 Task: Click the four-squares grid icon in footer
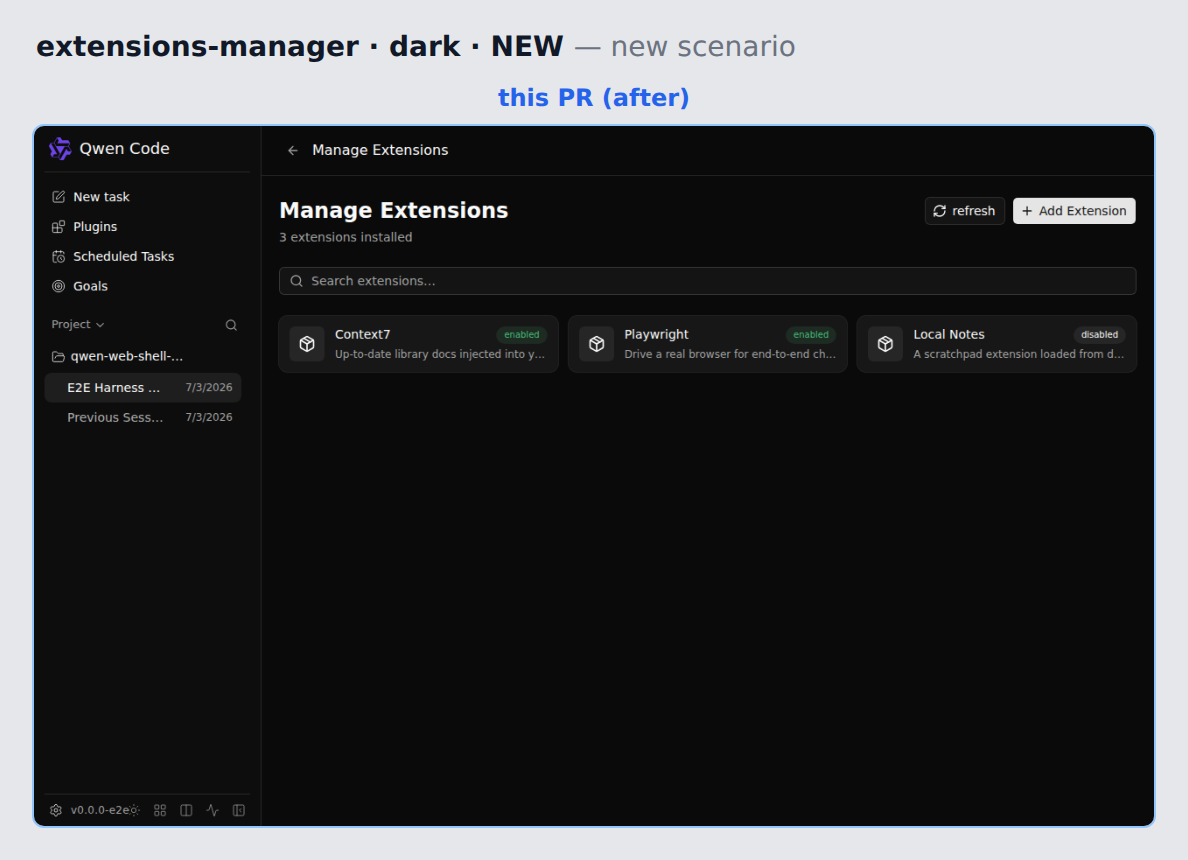[160, 810]
